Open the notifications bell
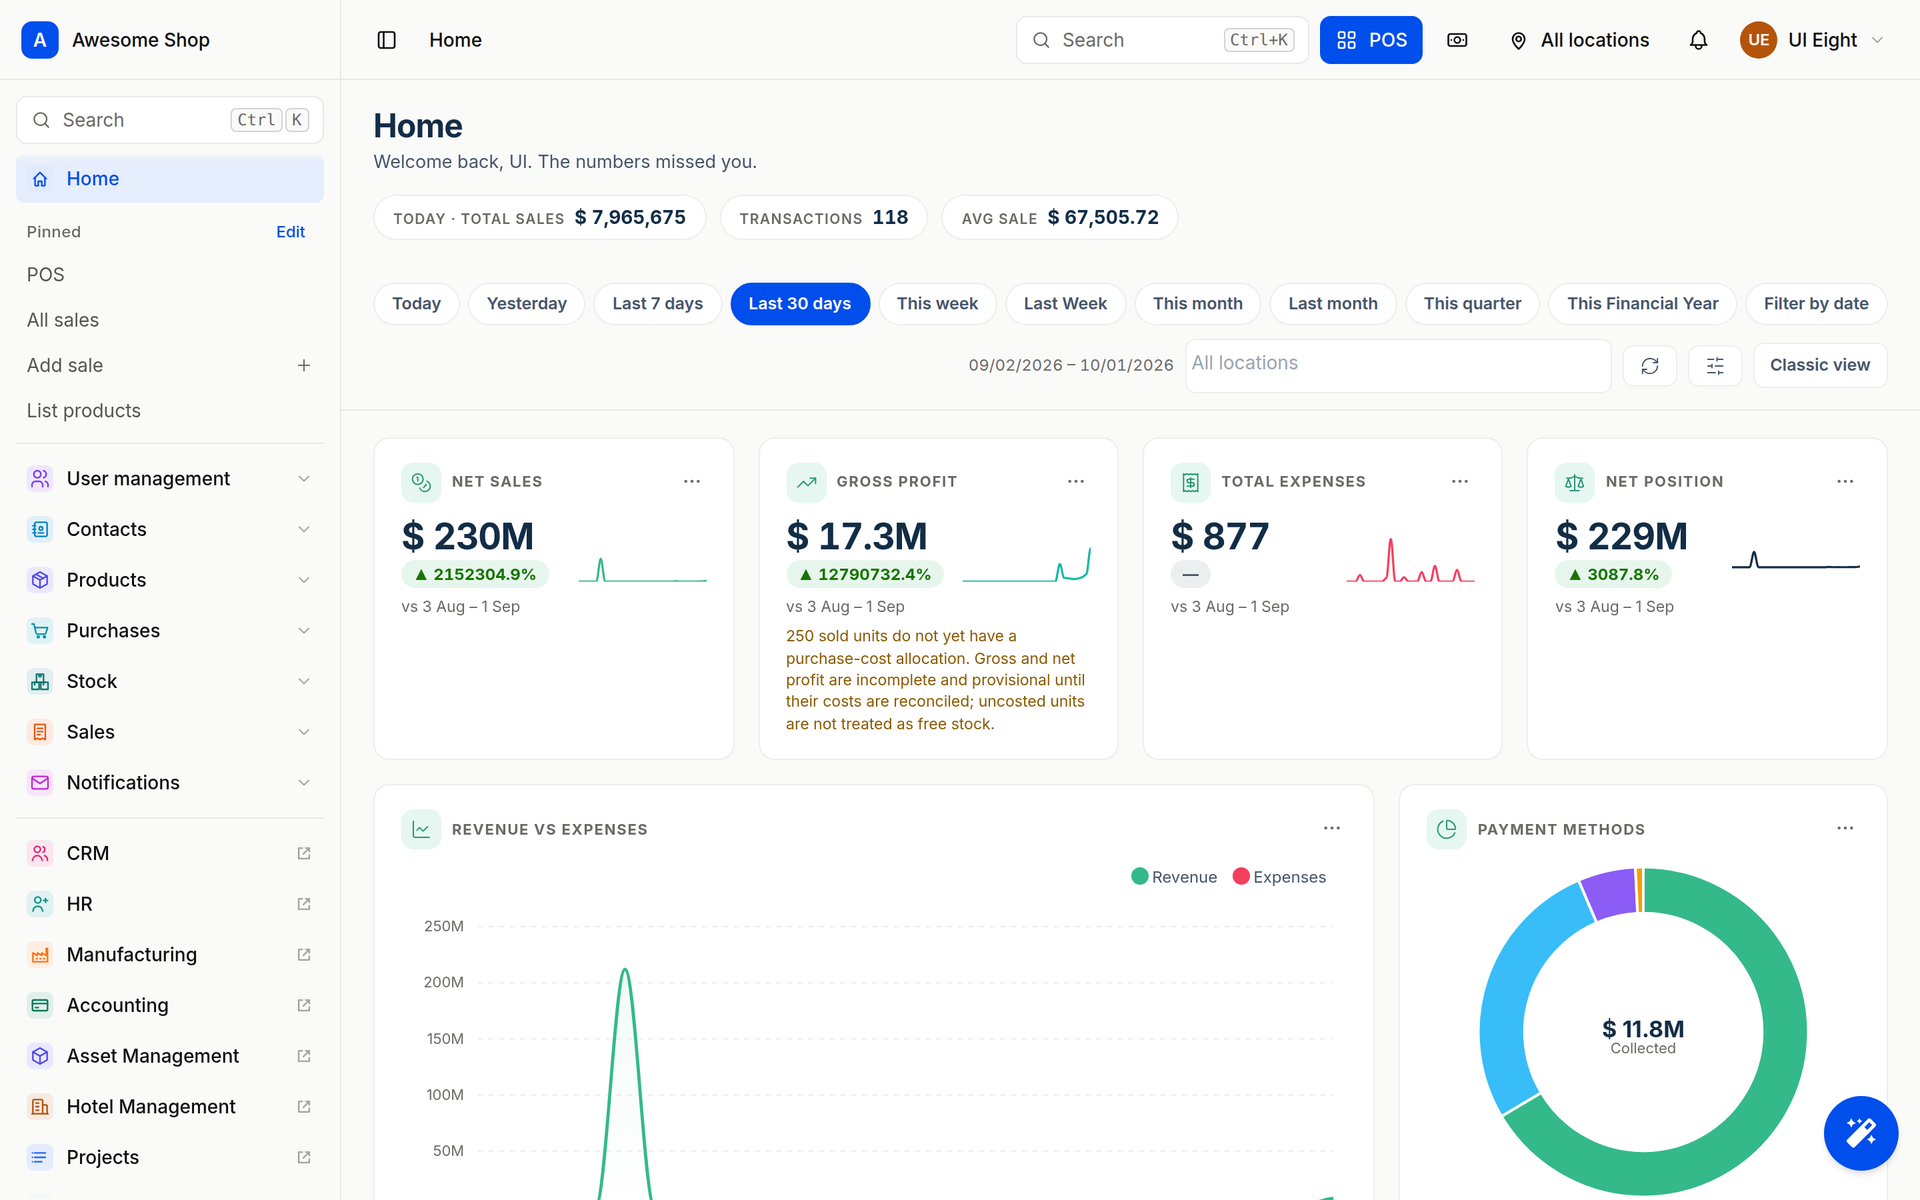 pyautogui.click(x=1698, y=40)
